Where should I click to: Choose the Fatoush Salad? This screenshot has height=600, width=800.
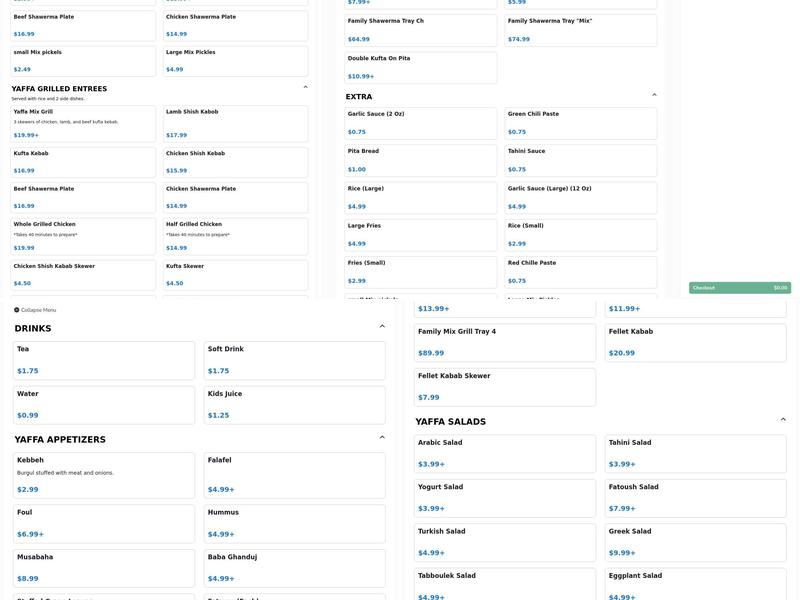point(695,498)
